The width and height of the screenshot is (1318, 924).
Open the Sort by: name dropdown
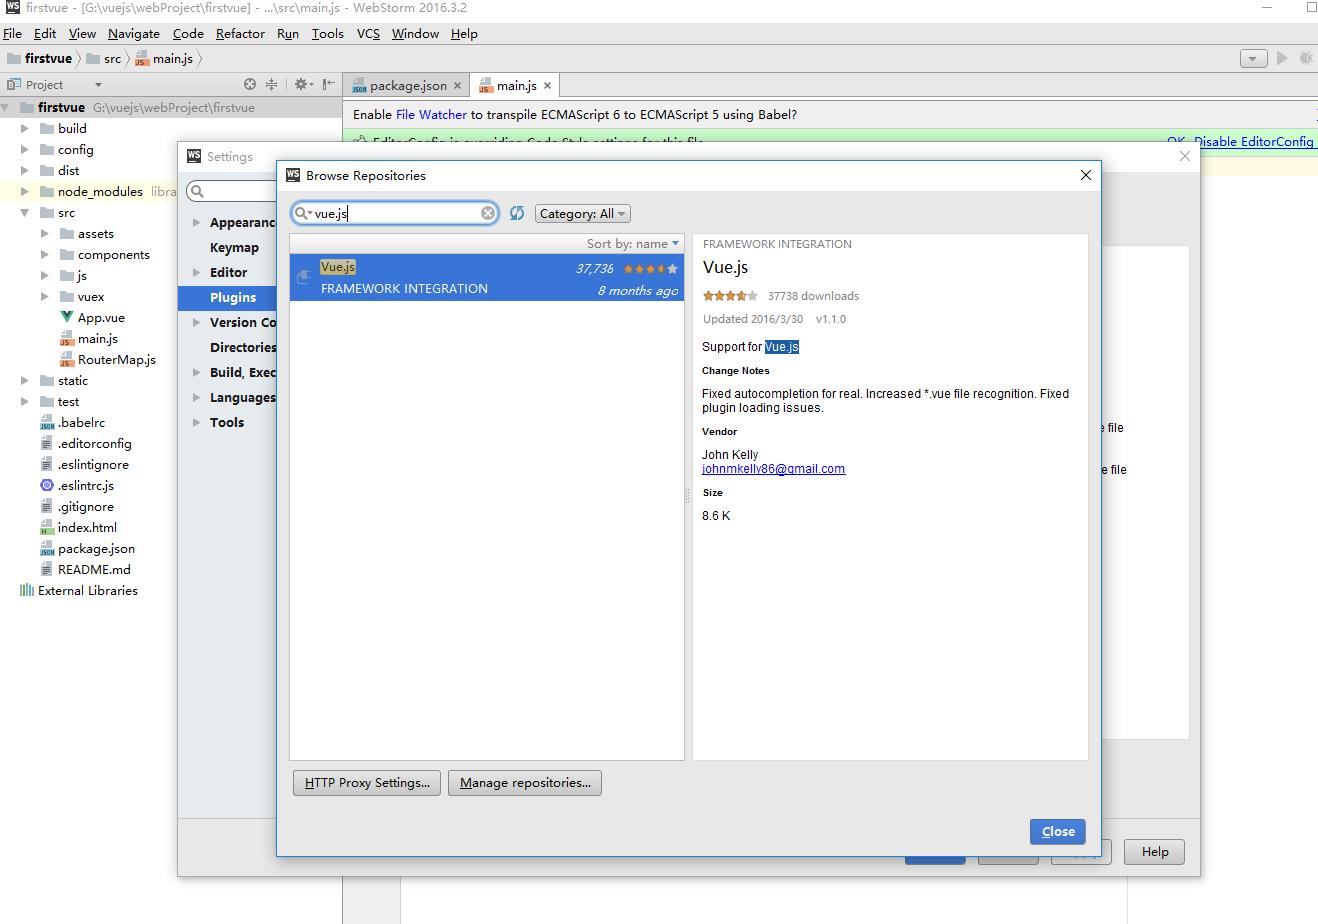click(632, 243)
